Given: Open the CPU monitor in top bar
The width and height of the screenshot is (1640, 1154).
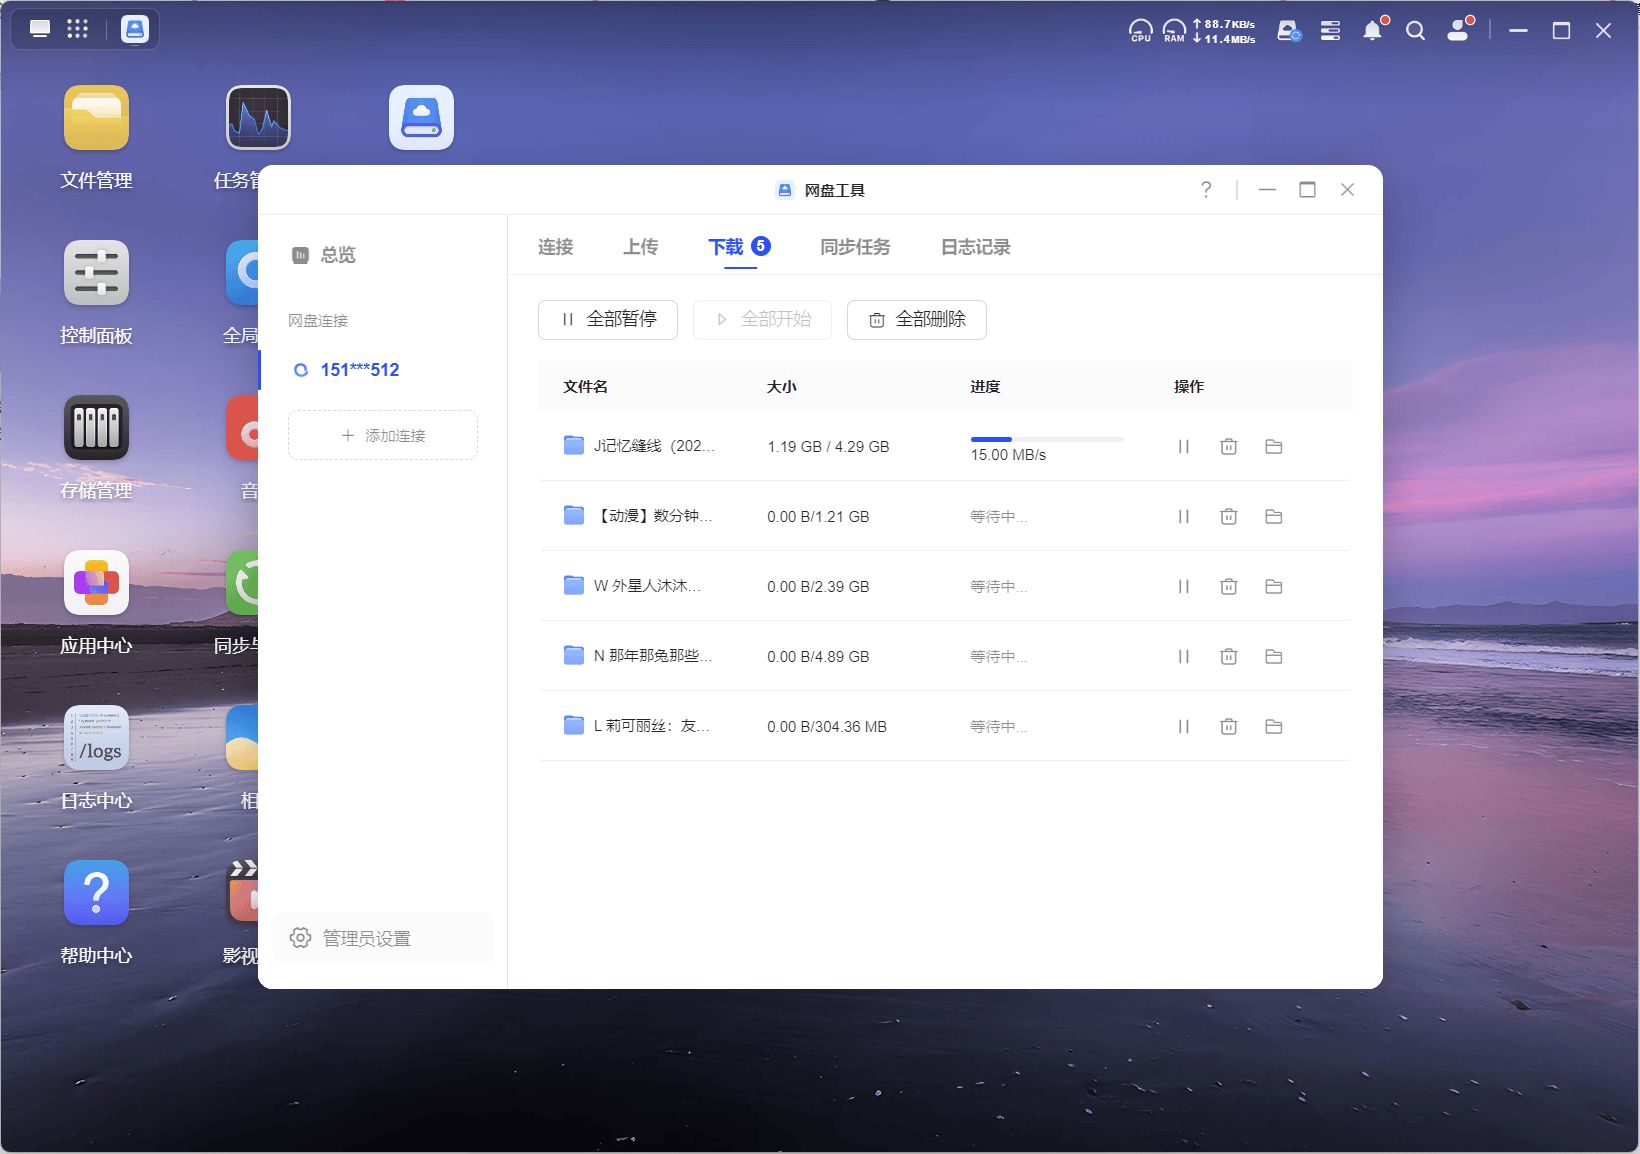Looking at the screenshot, I should pos(1140,30).
